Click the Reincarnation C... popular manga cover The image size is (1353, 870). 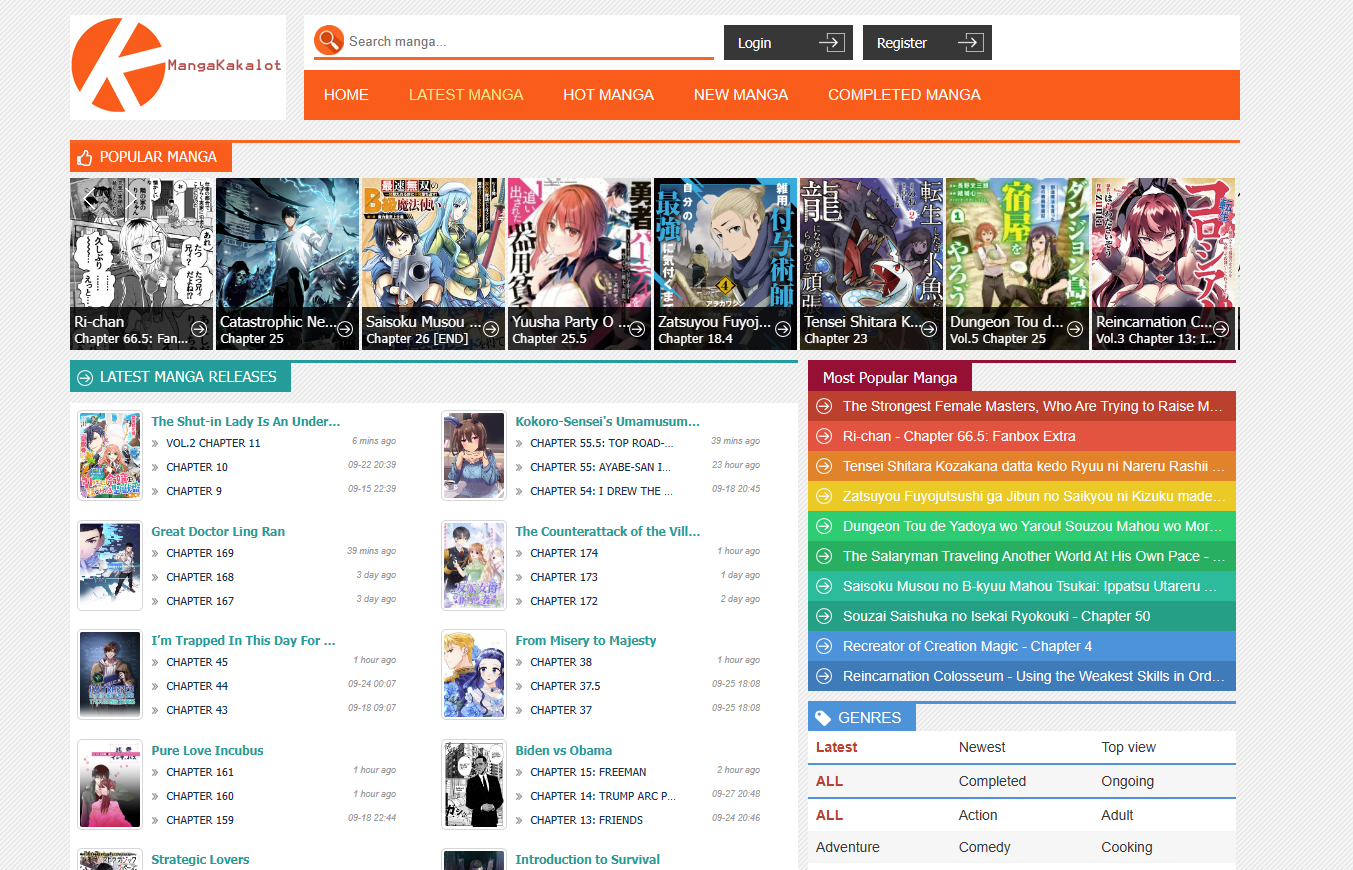coord(1164,264)
